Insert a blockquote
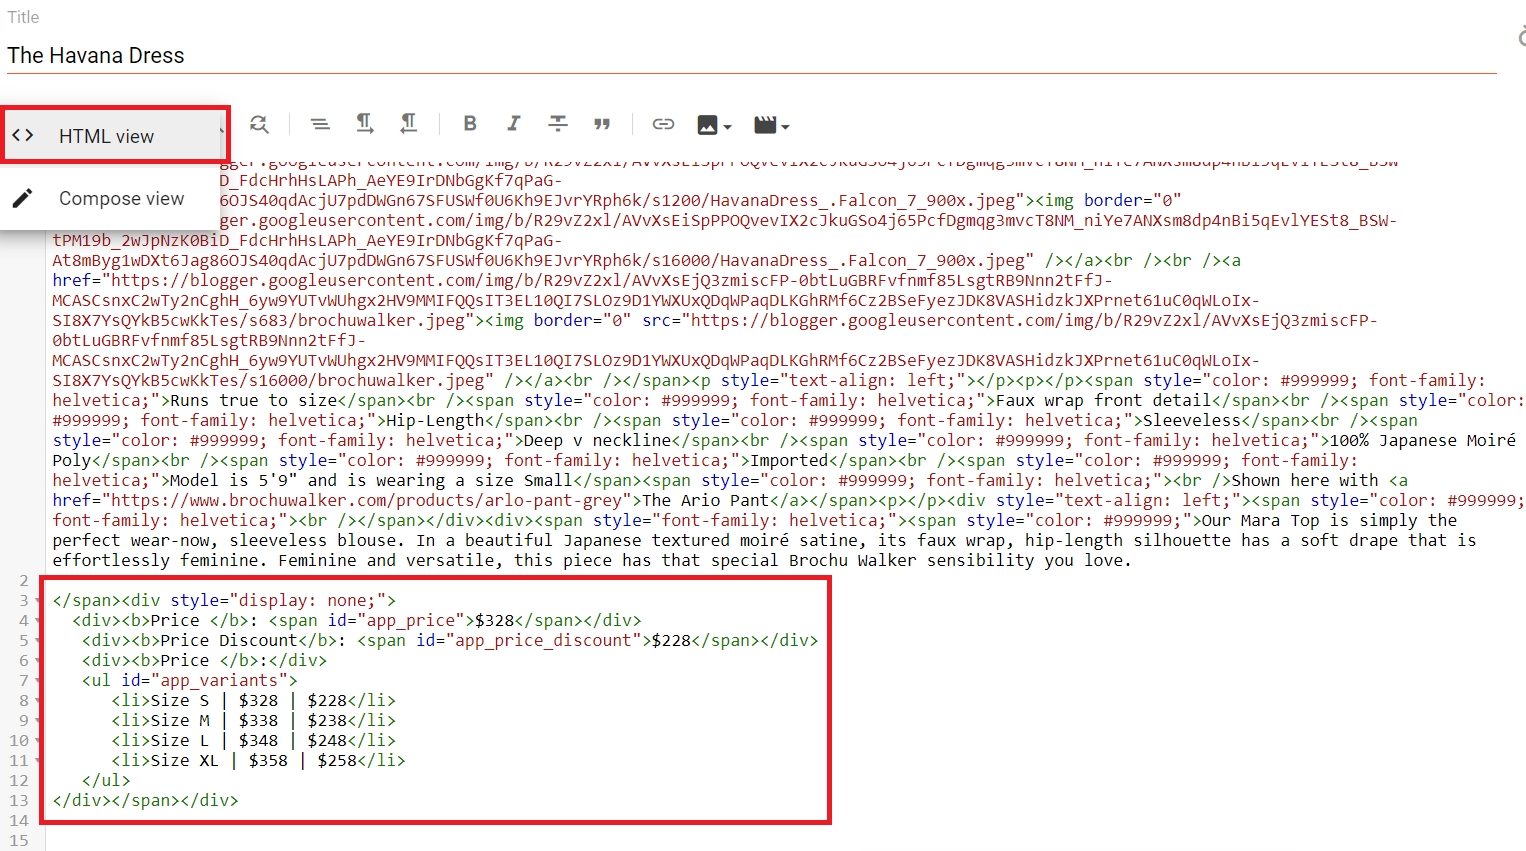The height and width of the screenshot is (851, 1526). 602,124
